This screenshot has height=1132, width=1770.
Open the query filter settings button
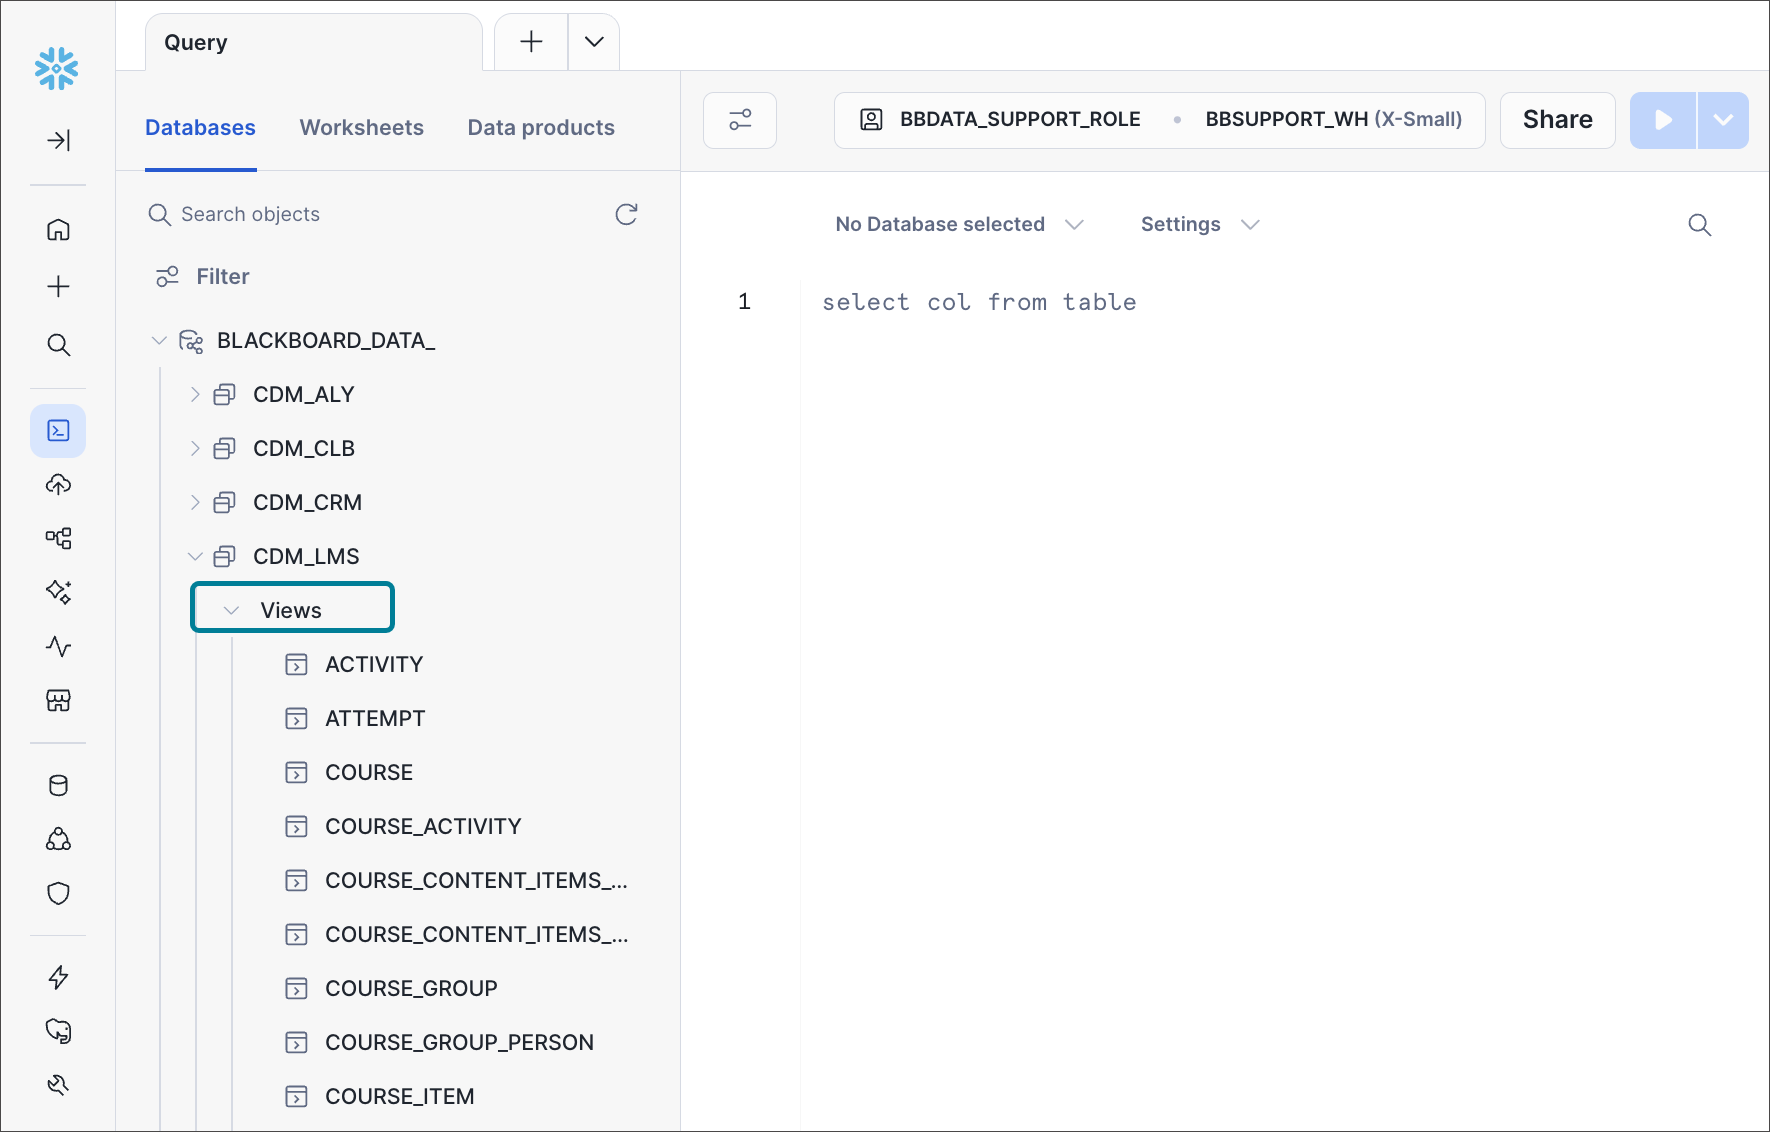[x=740, y=120]
